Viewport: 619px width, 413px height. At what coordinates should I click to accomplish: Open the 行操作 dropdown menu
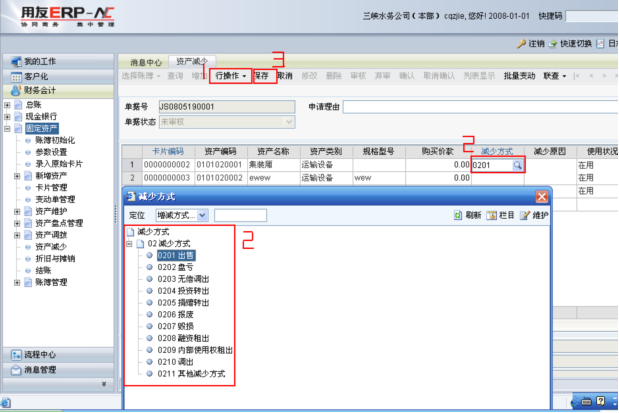pyautogui.click(x=231, y=76)
